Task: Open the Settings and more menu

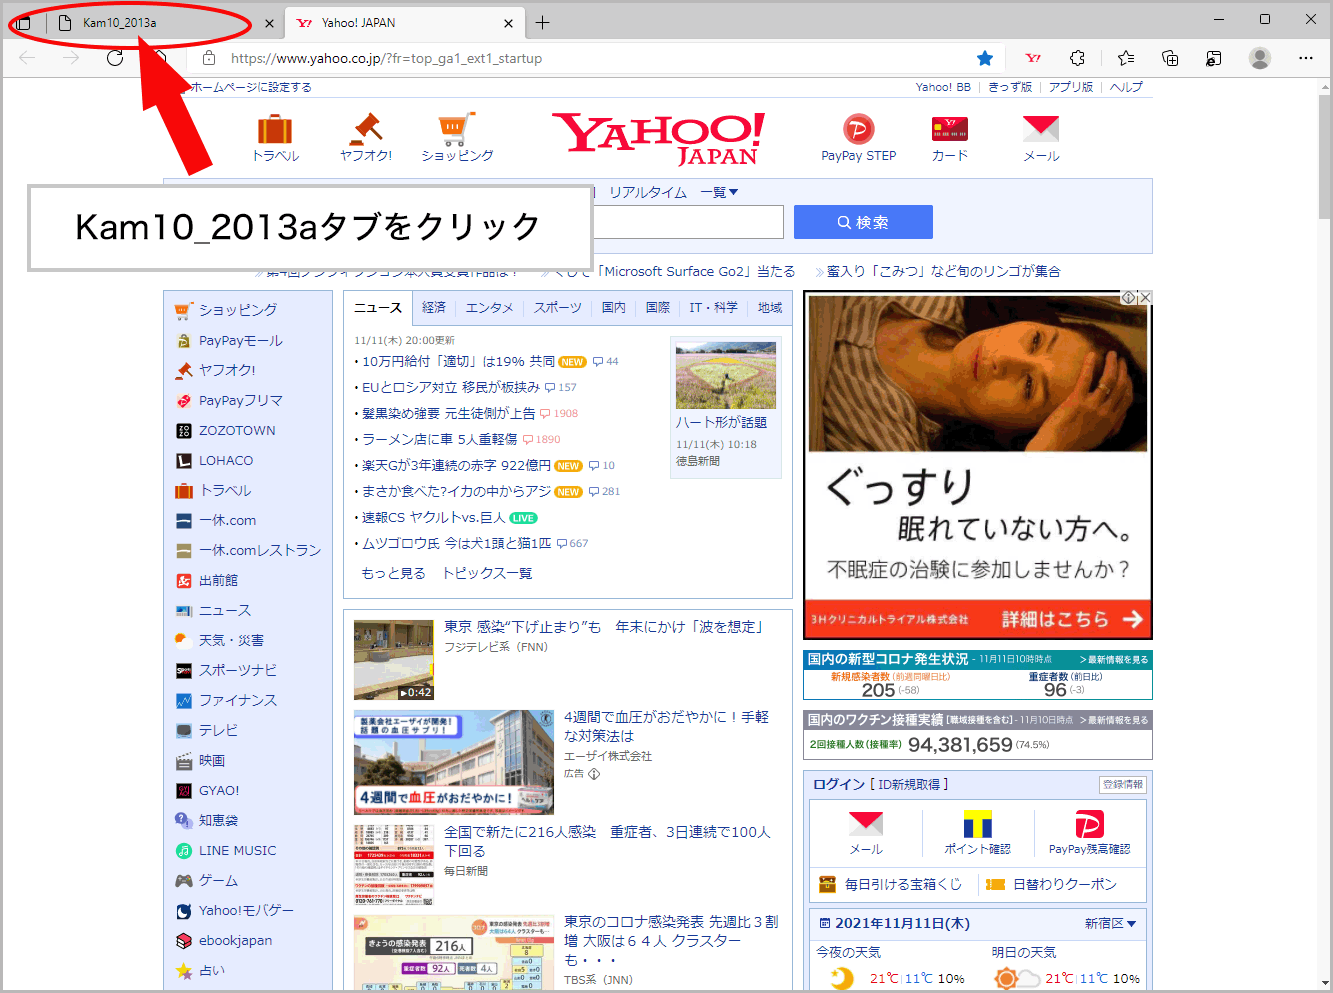Action: click(1306, 58)
